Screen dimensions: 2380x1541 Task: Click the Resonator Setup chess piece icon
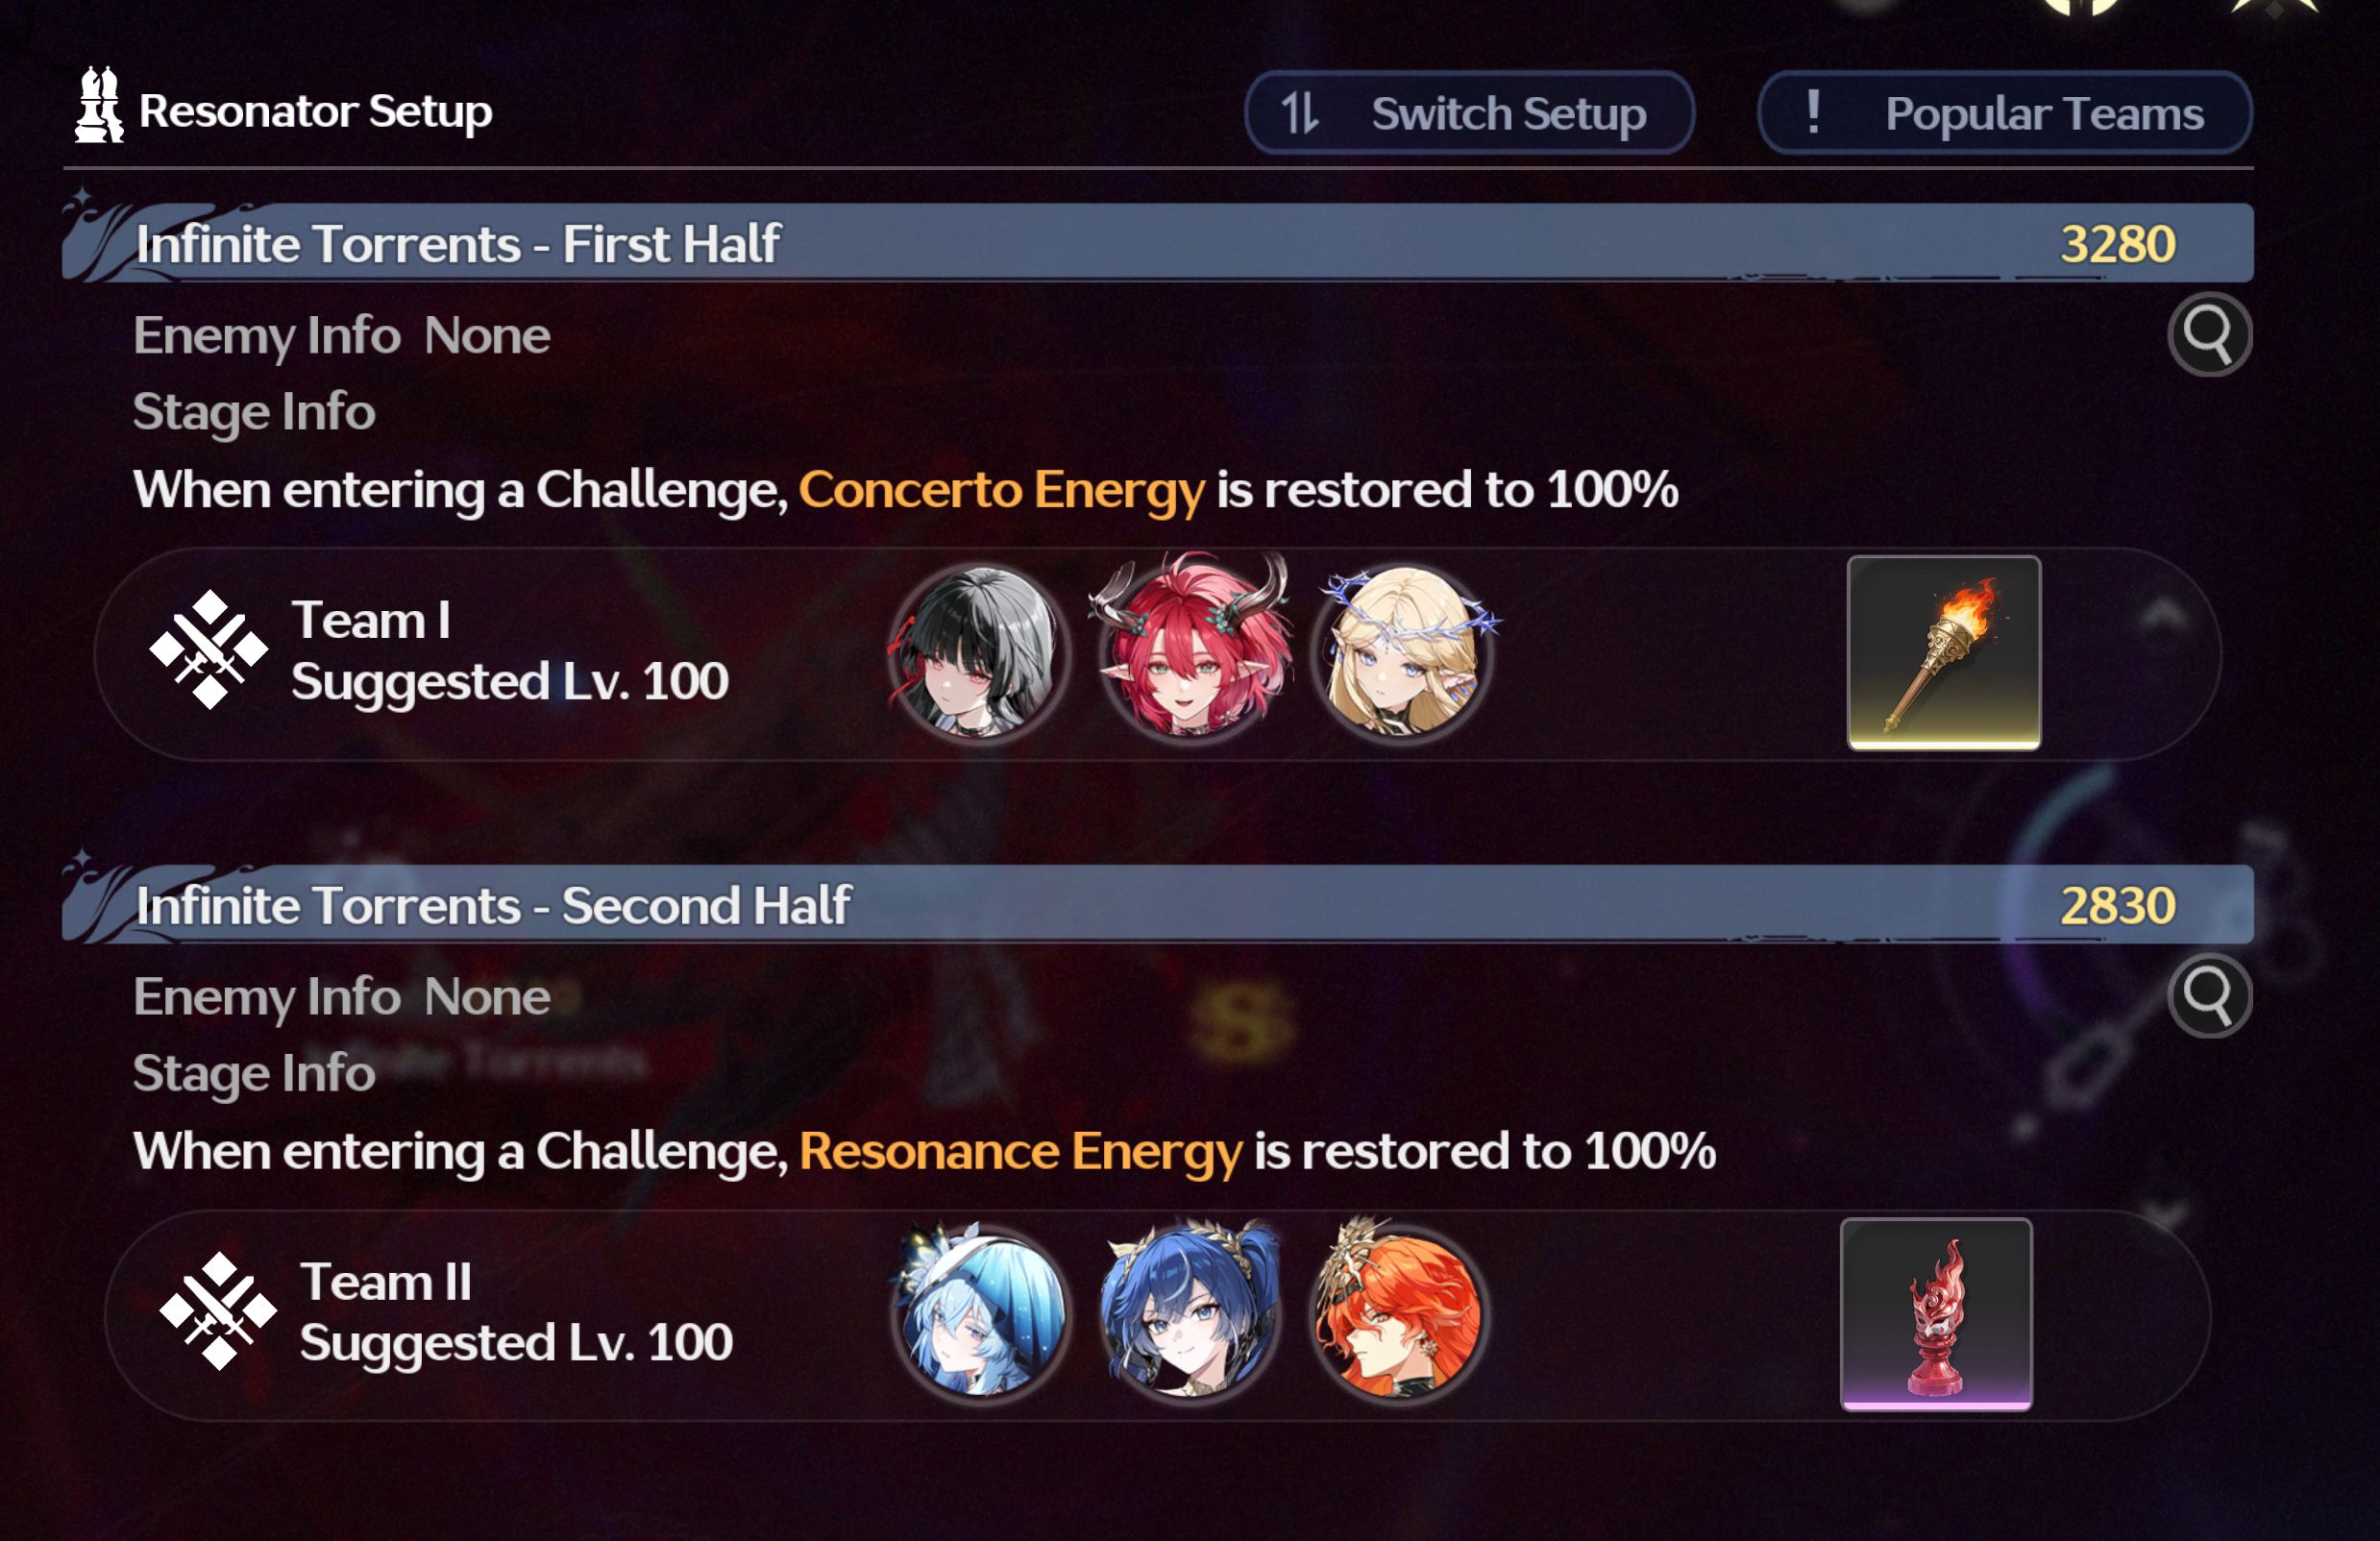coord(99,105)
